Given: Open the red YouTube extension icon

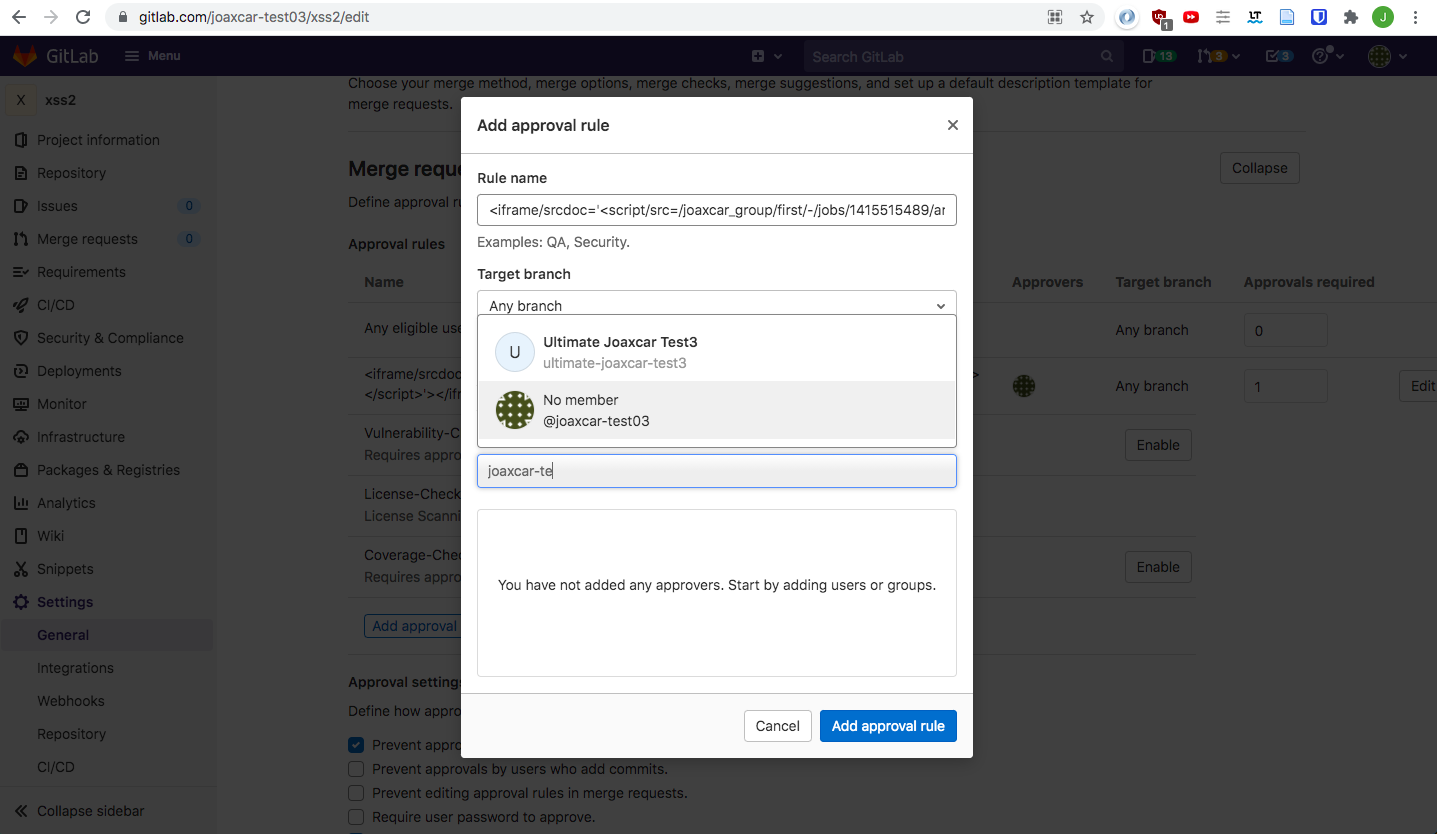Looking at the screenshot, I should tap(1191, 17).
